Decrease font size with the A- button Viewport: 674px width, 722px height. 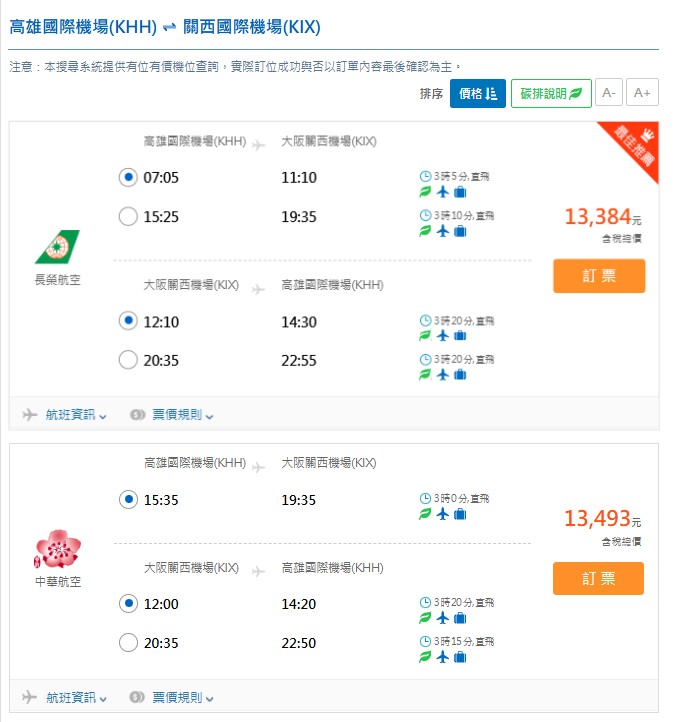pos(608,94)
